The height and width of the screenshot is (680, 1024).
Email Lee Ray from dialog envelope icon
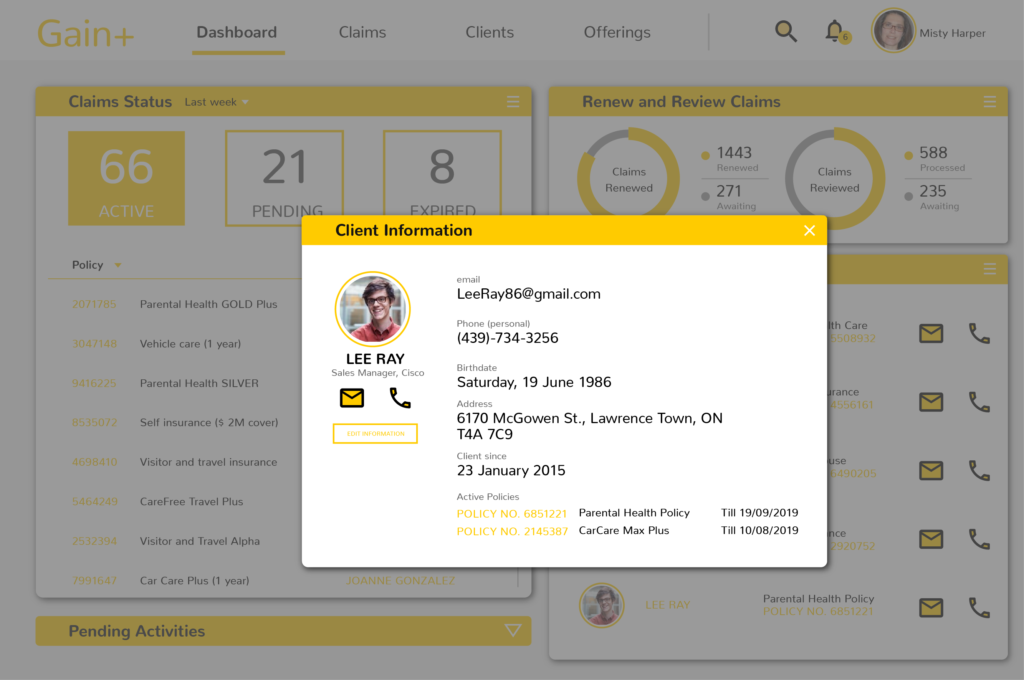(352, 398)
